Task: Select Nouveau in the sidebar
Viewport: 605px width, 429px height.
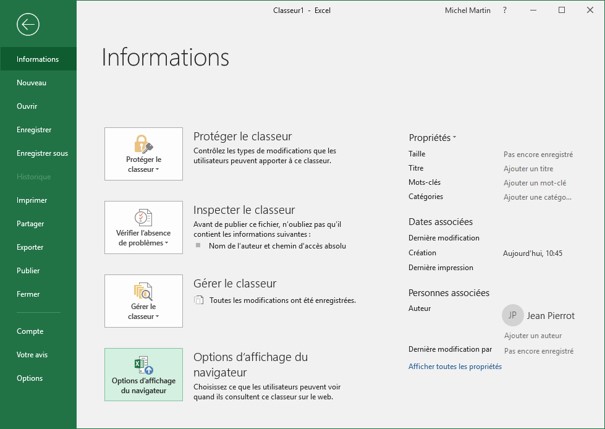Action: pos(32,83)
